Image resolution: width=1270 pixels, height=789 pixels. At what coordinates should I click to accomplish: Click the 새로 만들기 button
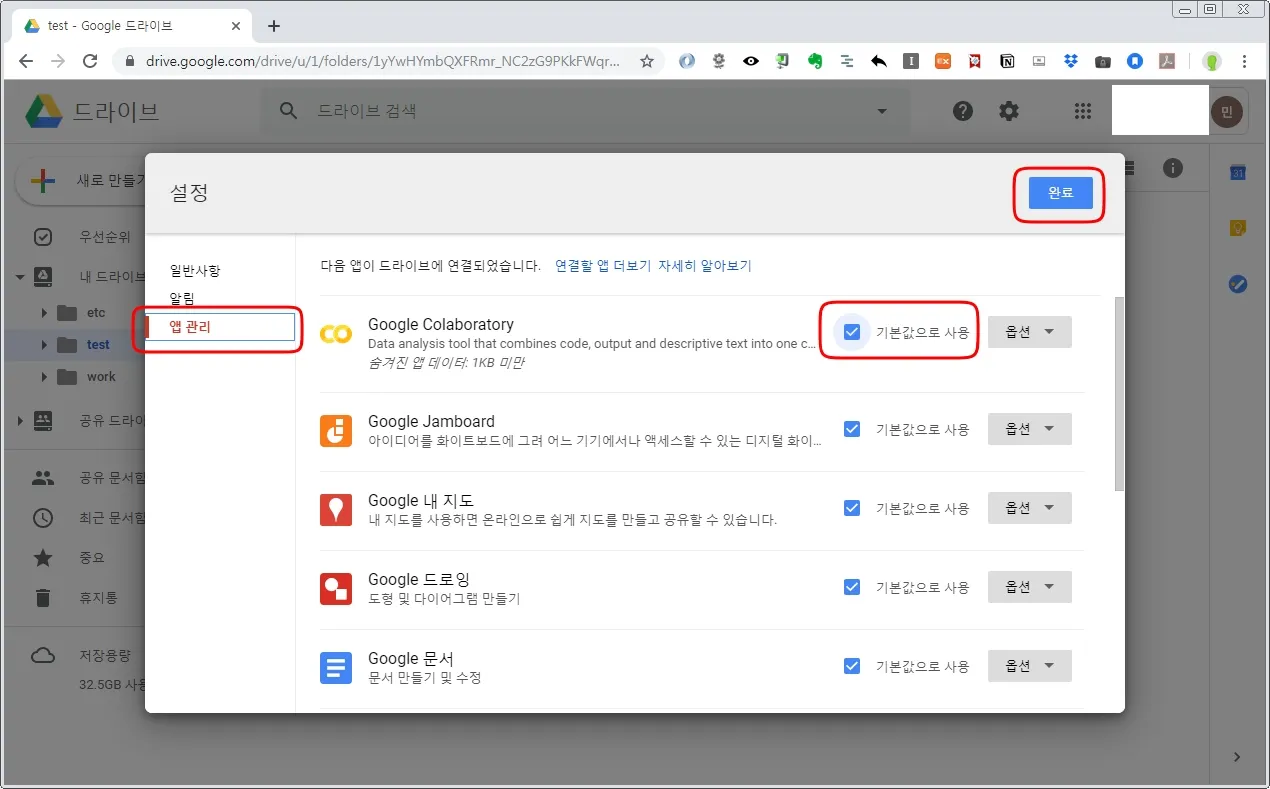tap(82, 181)
